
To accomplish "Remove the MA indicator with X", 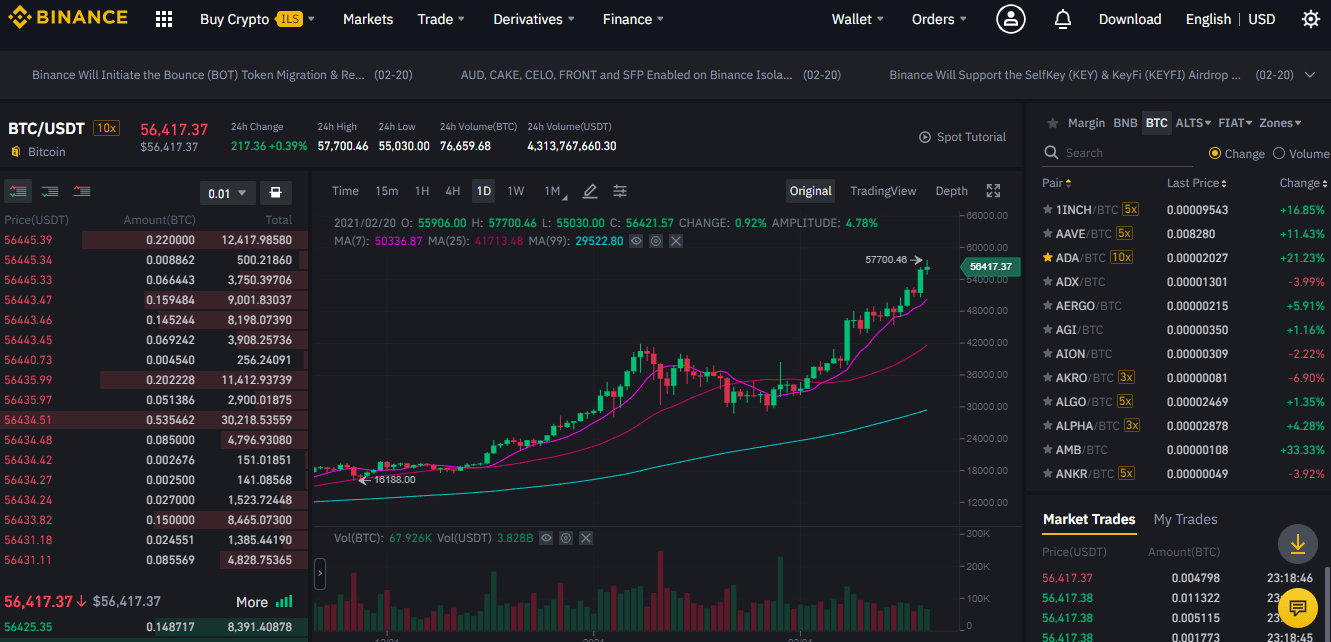I will 676,241.
